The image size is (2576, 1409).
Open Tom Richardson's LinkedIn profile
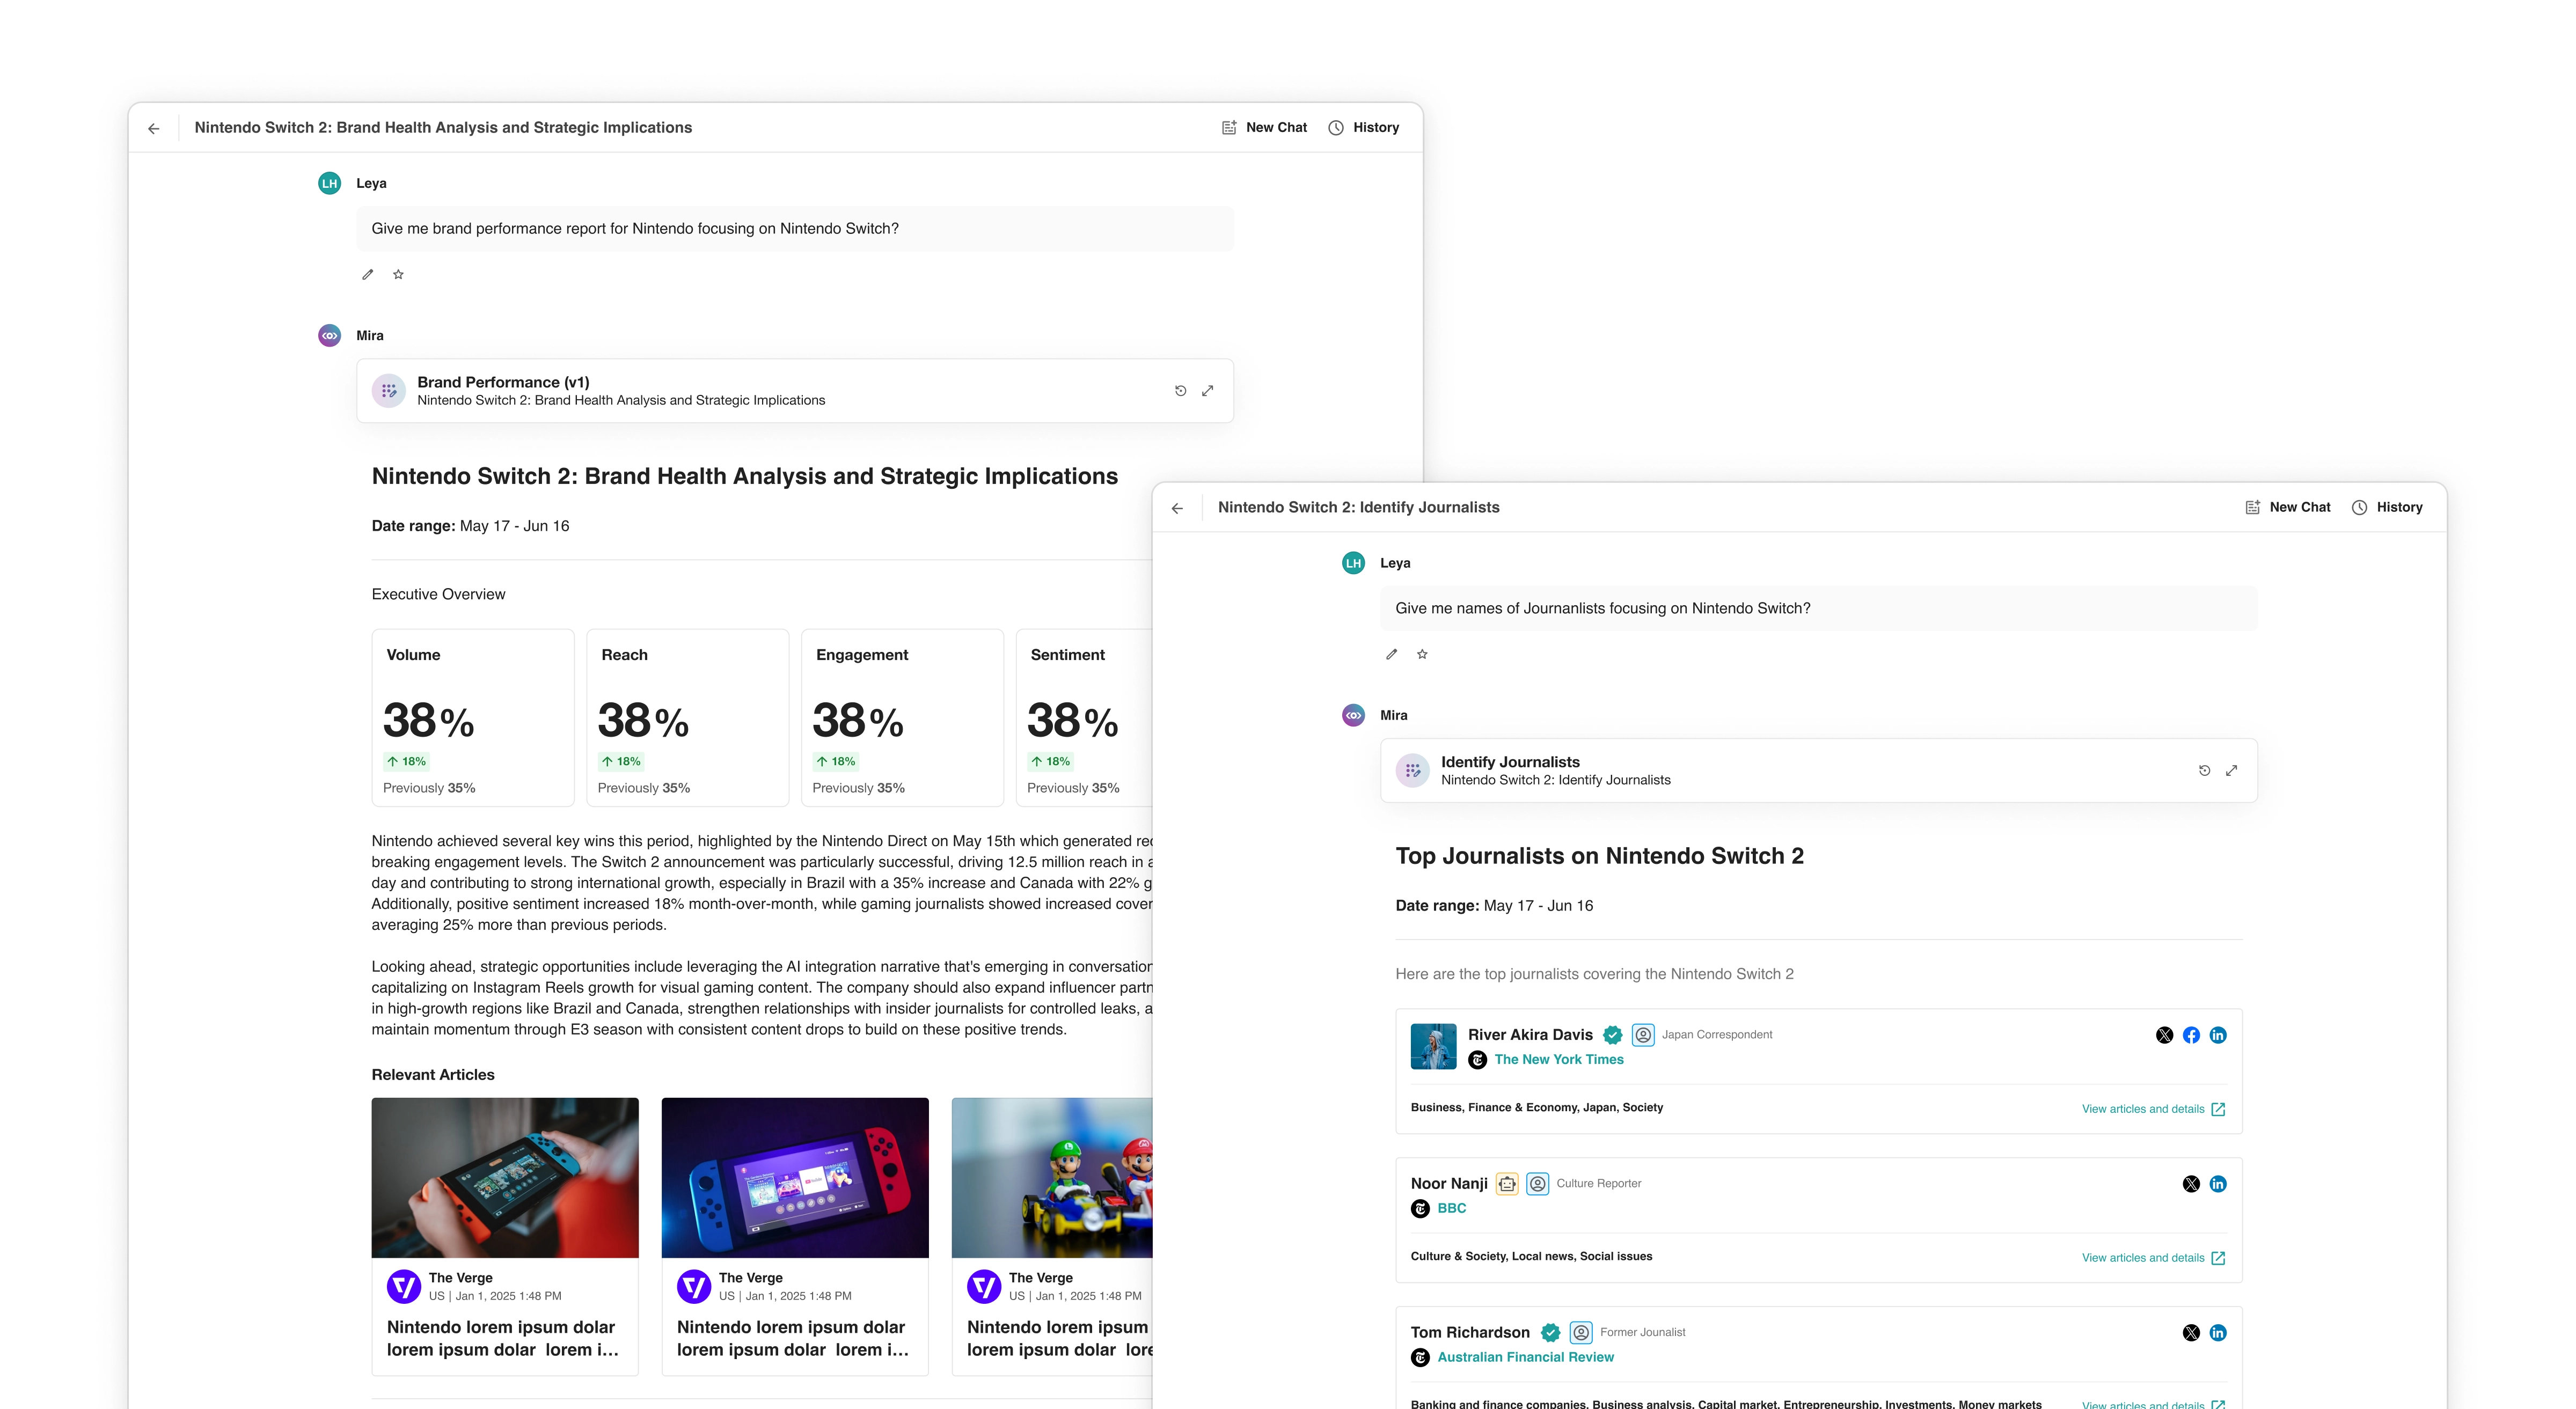point(2218,1333)
